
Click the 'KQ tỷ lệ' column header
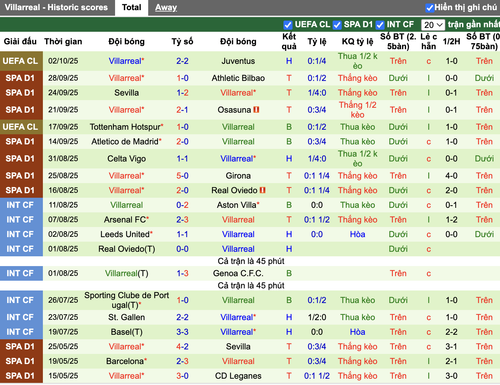point(357,42)
